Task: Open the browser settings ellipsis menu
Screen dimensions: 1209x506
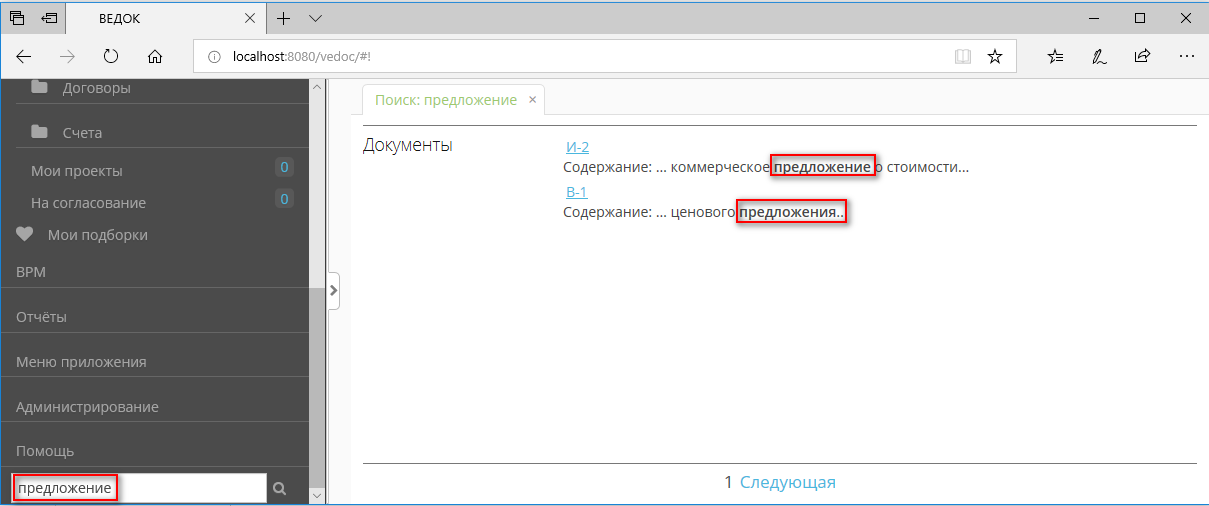Action: click(x=1187, y=57)
